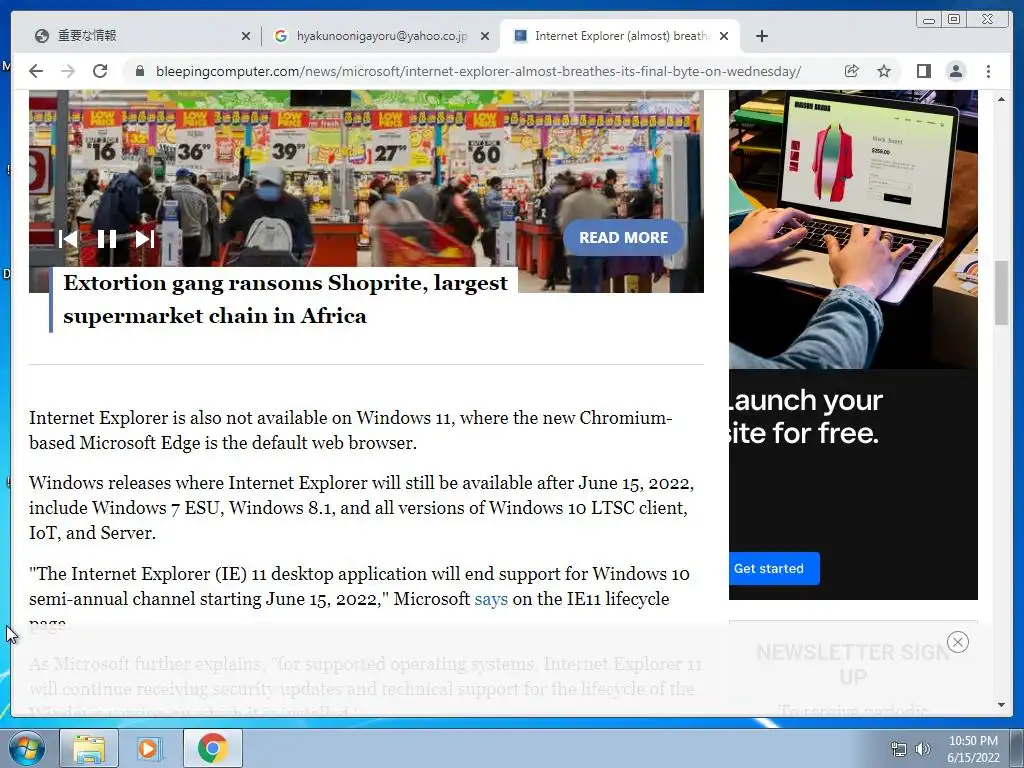Image resolution: width=1024 pixels, height=768 pixels.
Task: Open the Chrome profile avatar
Action: (x=955, y=71)
